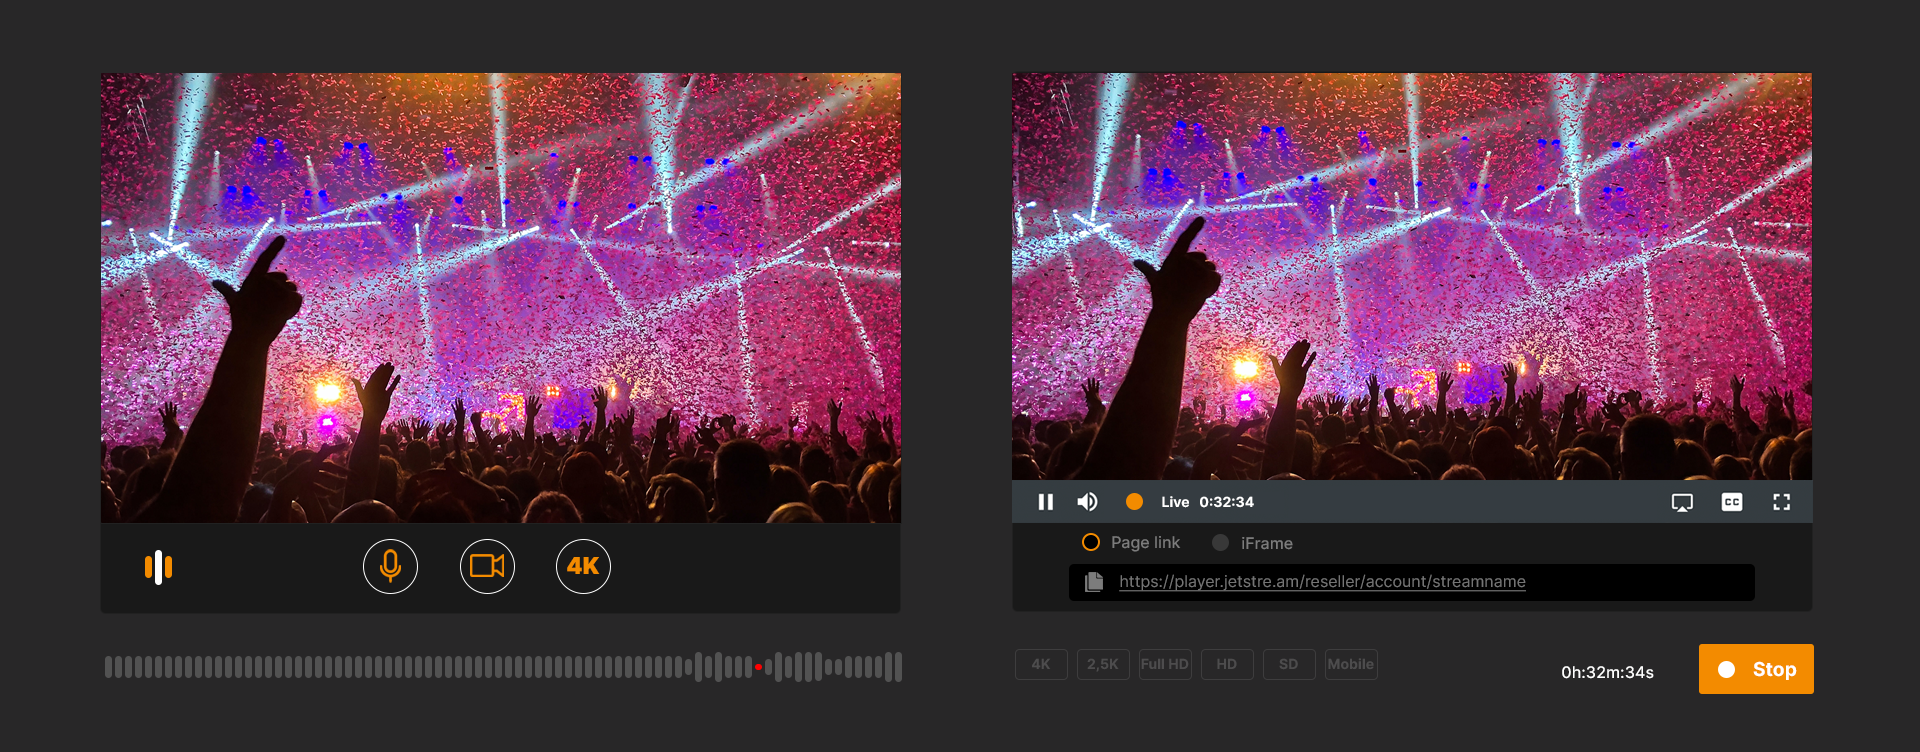The height and width of the screenshot is (752, 1920).
Task: Click the red marker on audio waveform
Action: [758, 667]
